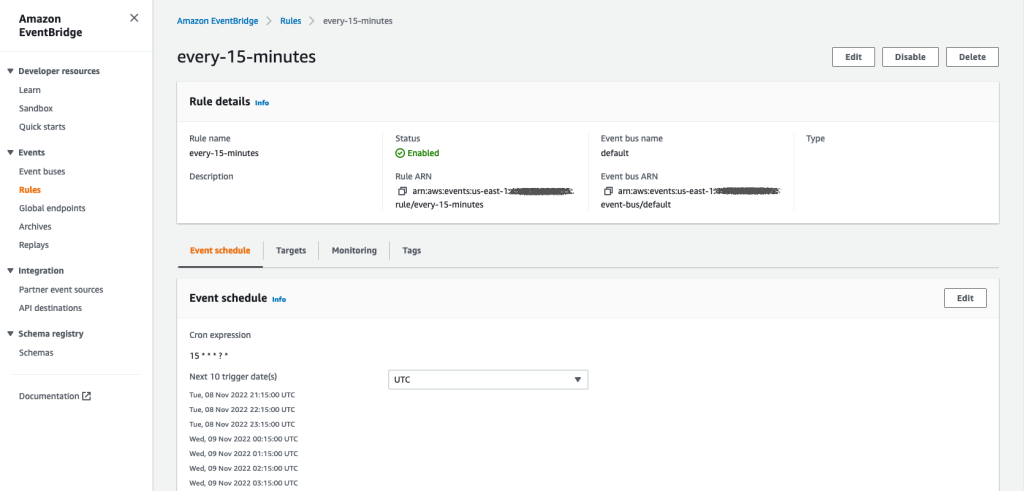Open Rule details Info link
This screenshot has width=1024, height=491.
point(262,103)
